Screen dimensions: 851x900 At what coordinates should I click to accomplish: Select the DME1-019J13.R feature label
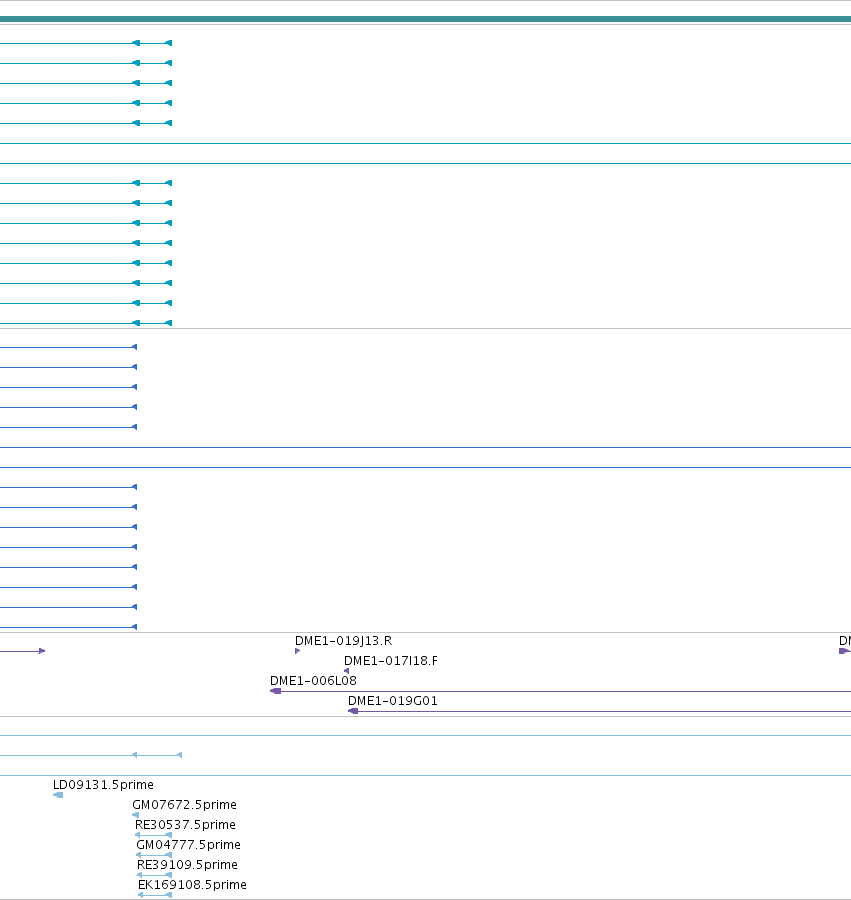[343, 641]
